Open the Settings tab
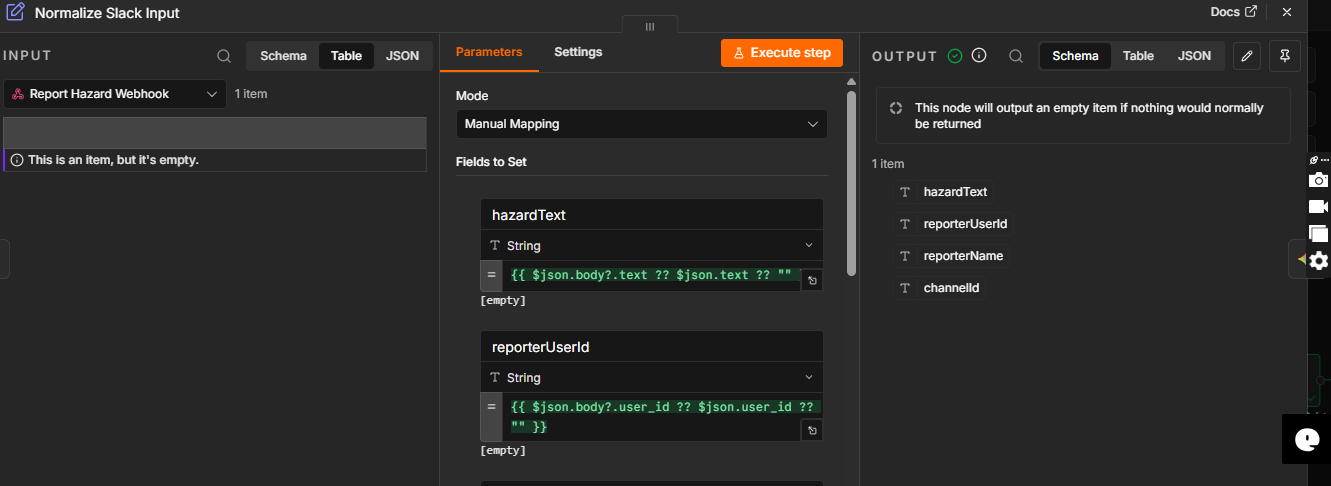This screenshot has width=1331, height=486. pos(578,52)
